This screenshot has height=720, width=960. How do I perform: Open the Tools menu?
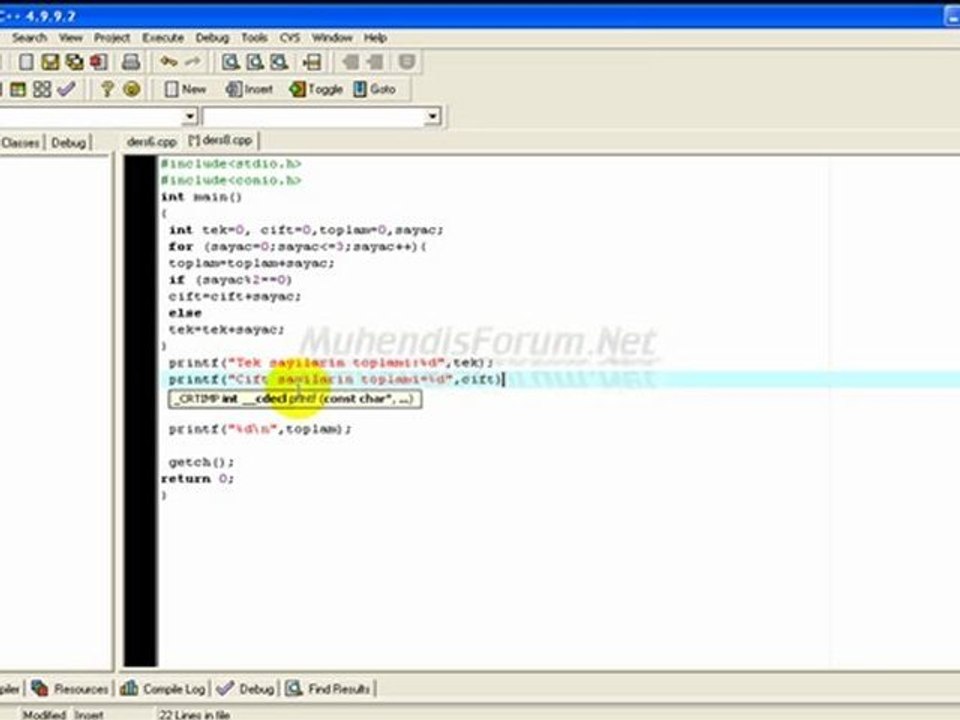[x=254, y=38]
